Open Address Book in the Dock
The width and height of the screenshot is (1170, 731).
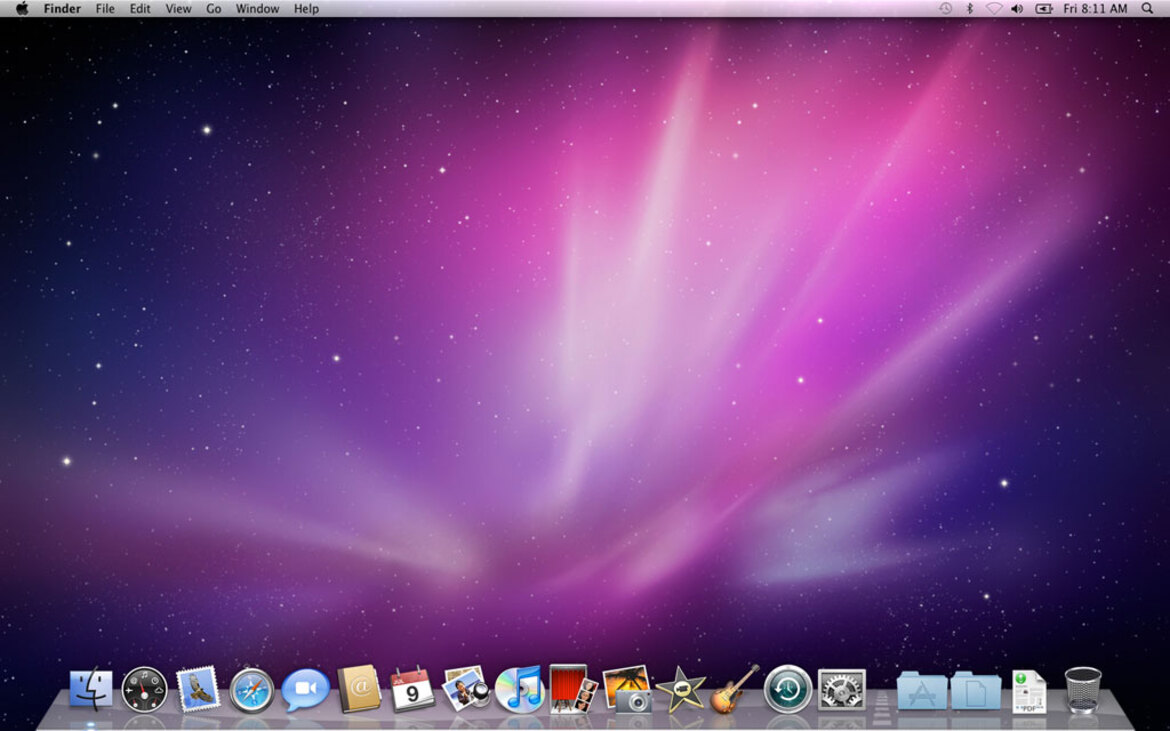pyautogui.click(x=359, y=688)
